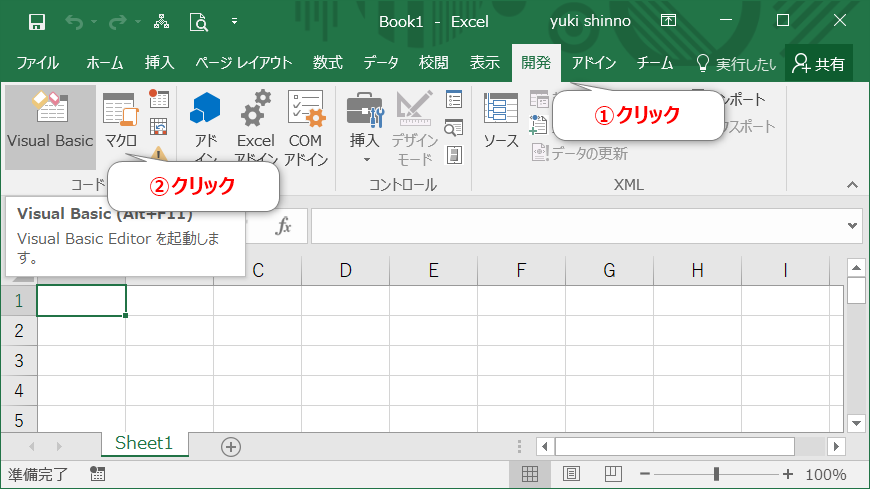Open Excel アドイン manager

point(256,125)
